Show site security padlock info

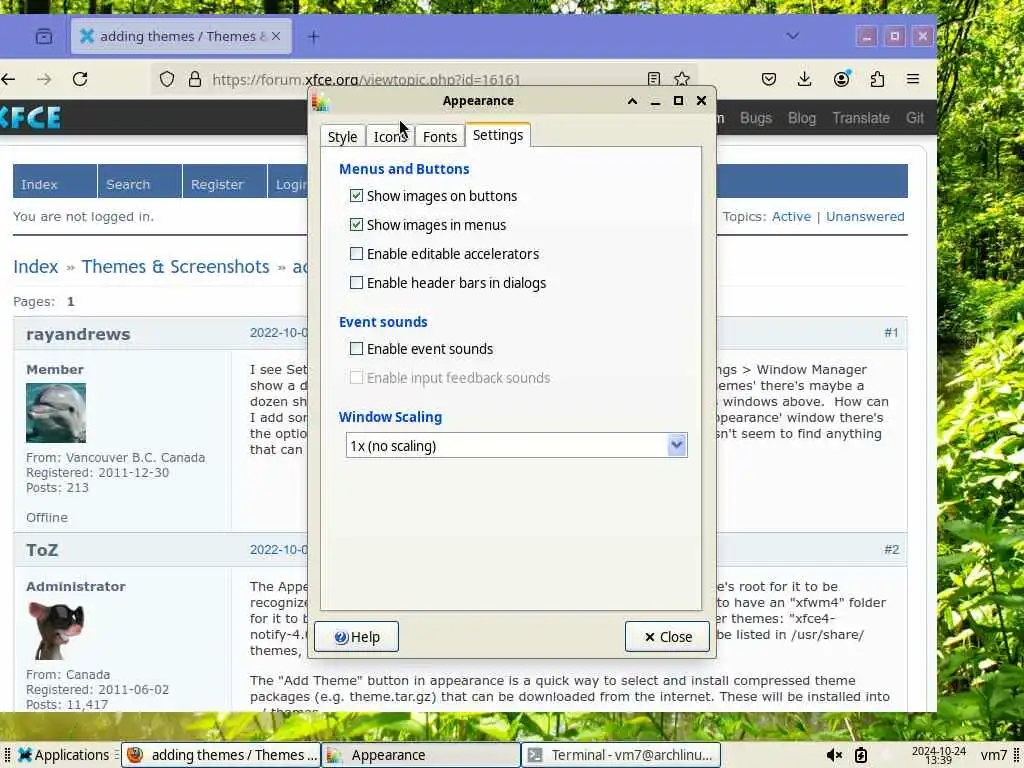pyautogui.click(x=195, y=80)
